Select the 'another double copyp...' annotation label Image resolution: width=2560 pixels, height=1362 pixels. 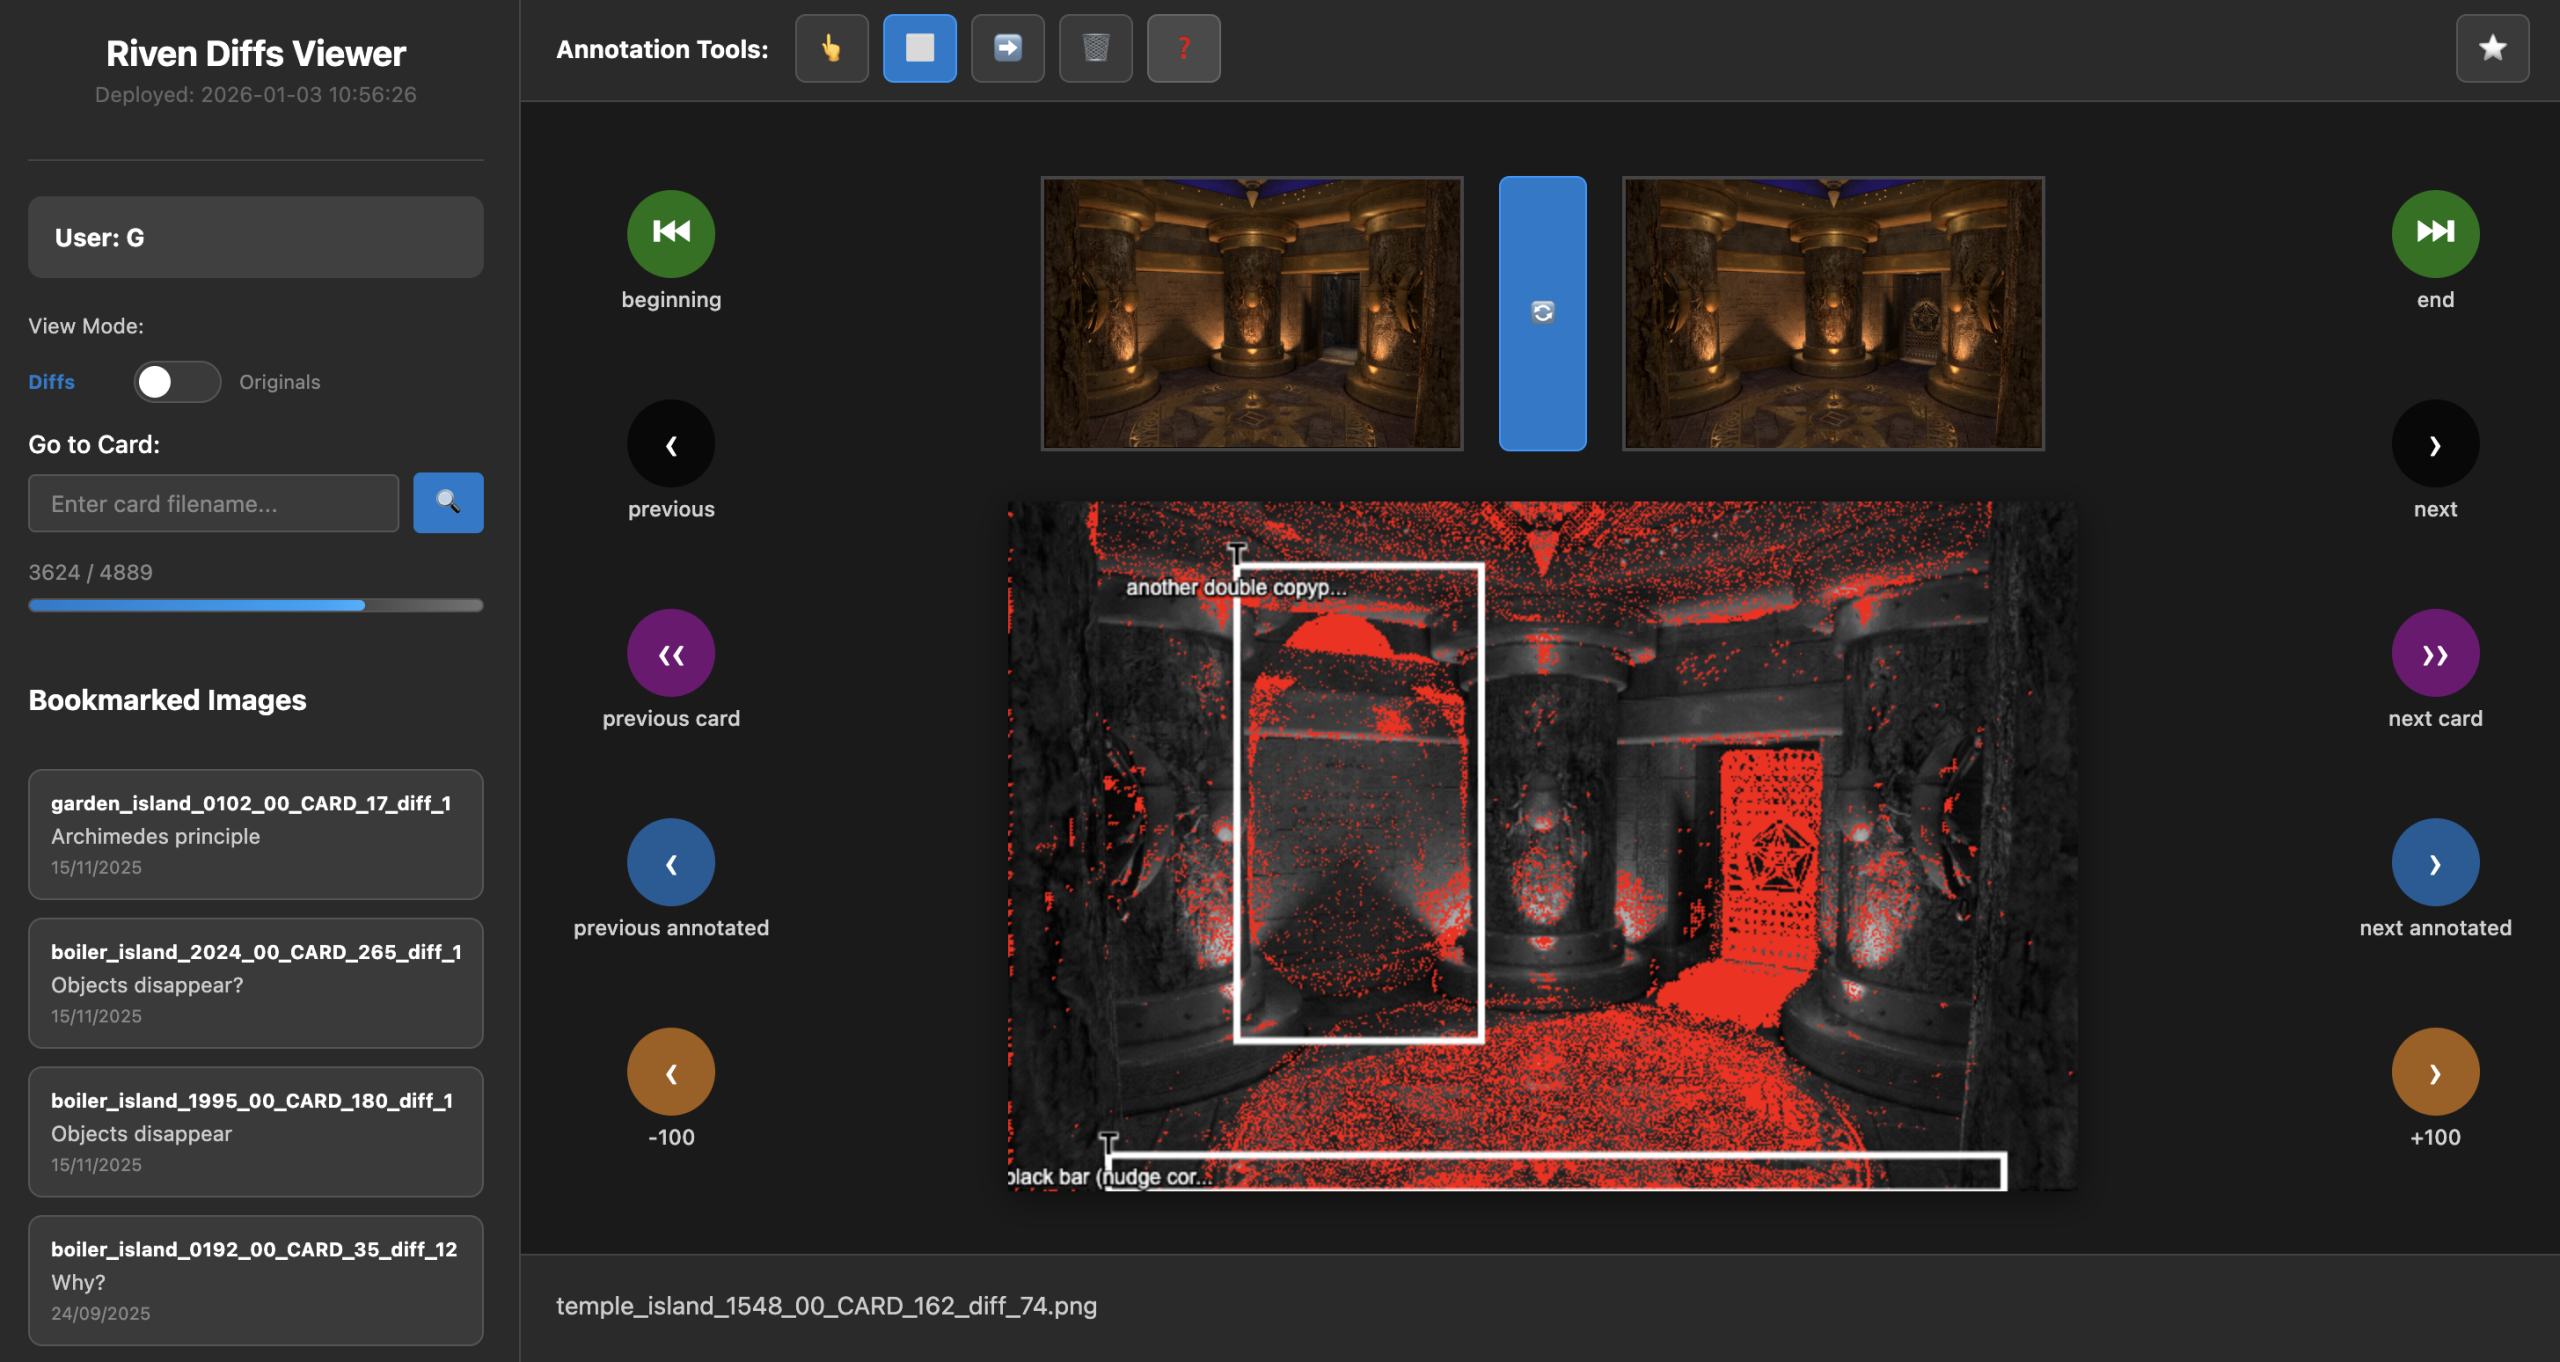click(1235, 588)
